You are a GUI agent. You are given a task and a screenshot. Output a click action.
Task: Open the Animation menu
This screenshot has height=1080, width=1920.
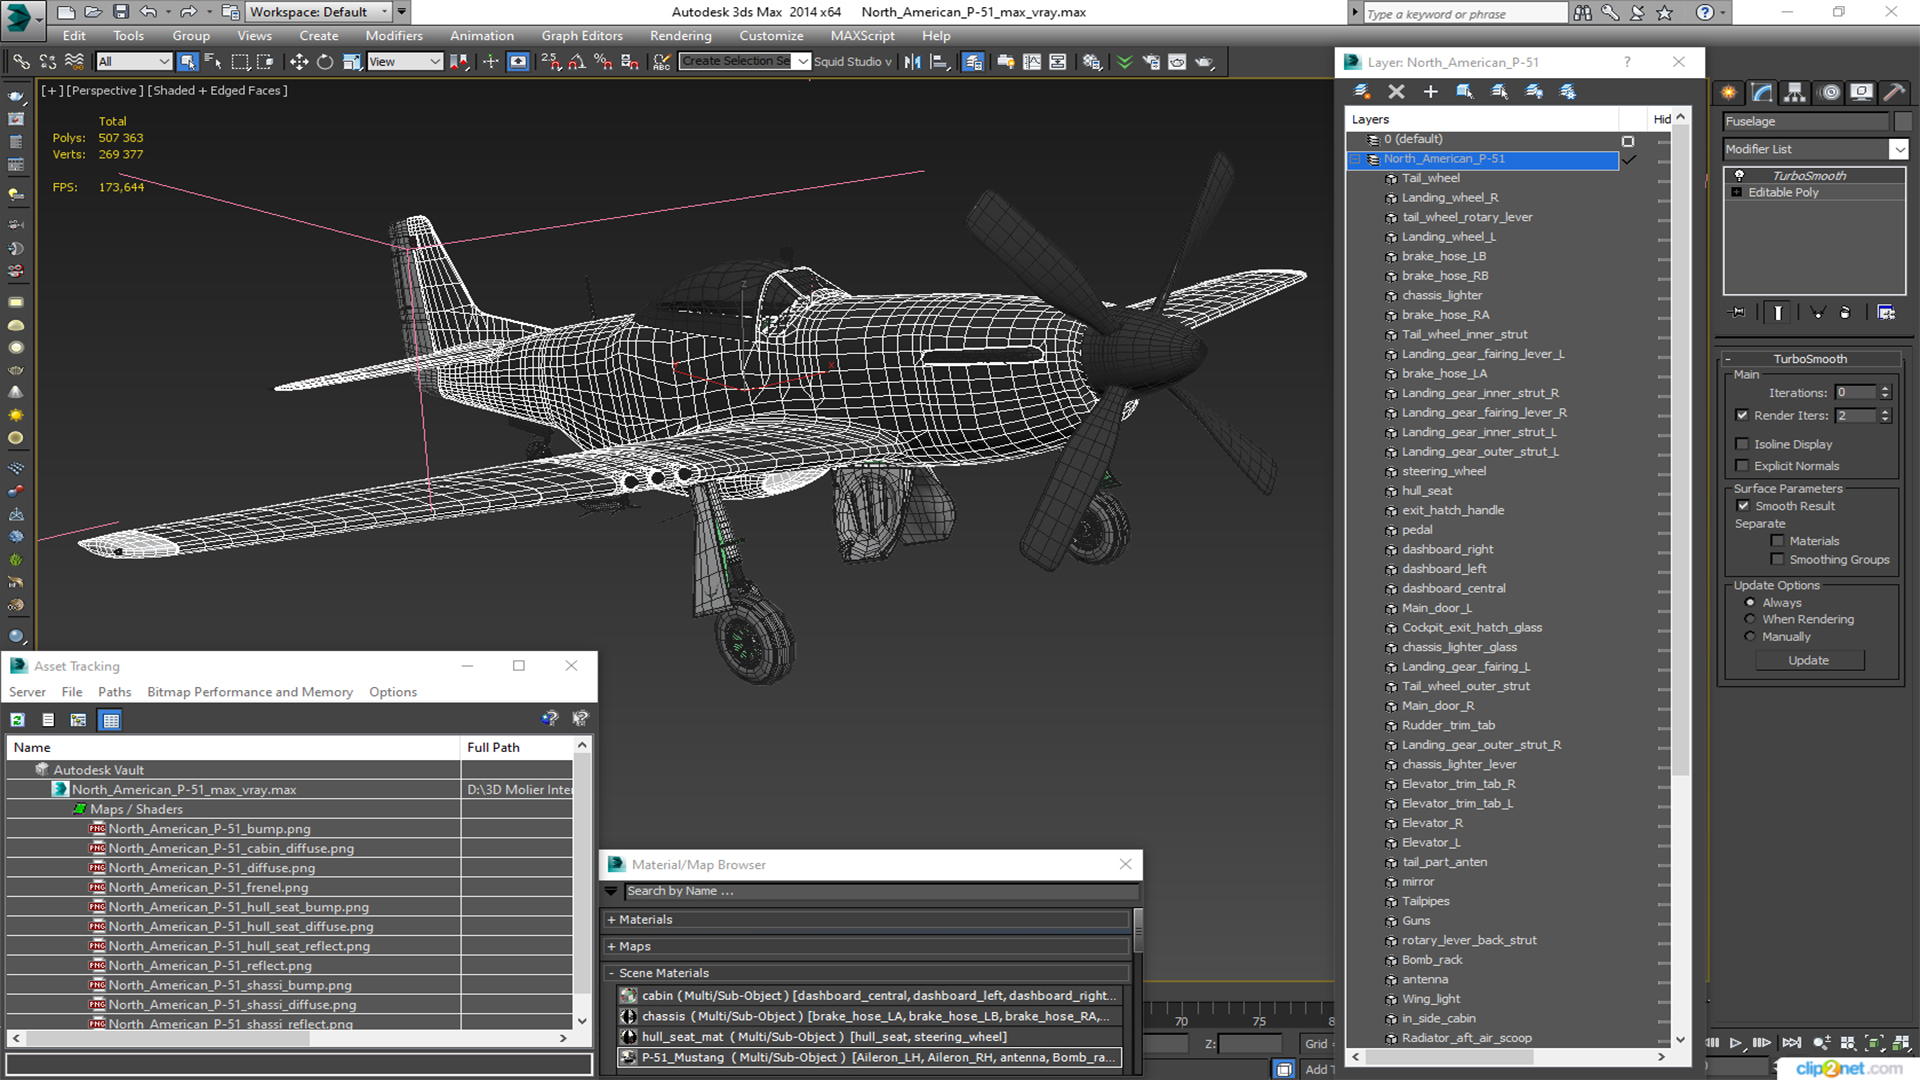[481, 36]
